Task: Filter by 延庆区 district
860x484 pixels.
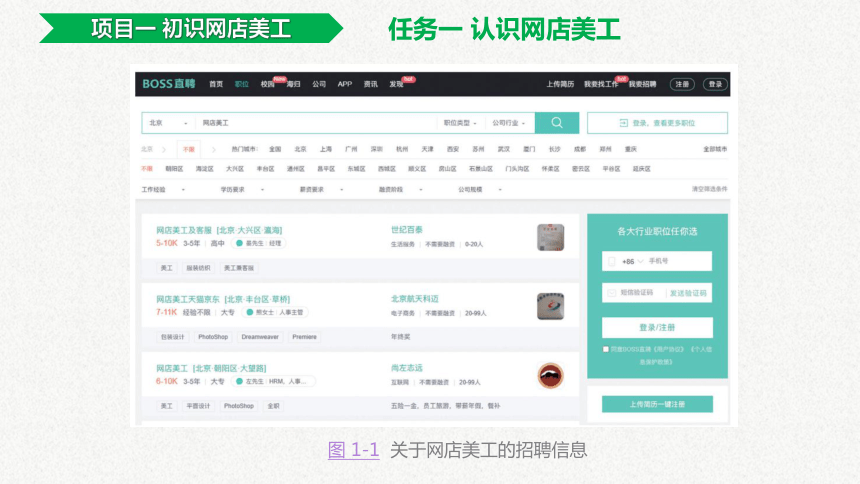Action: (x=642, y=169)
